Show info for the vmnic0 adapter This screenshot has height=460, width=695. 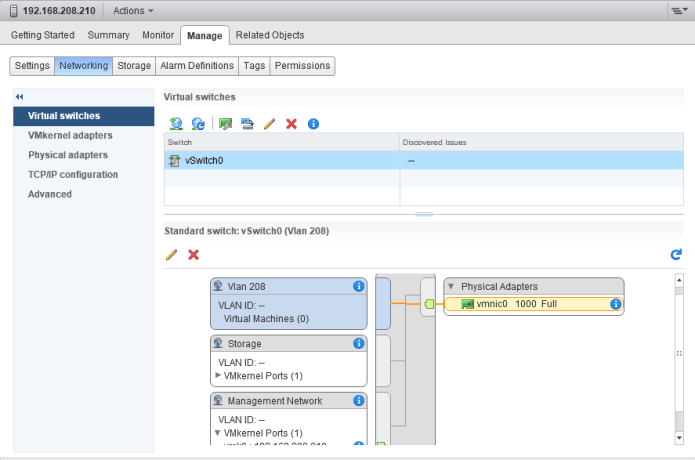pyautogui.click(x=616, y=304)
